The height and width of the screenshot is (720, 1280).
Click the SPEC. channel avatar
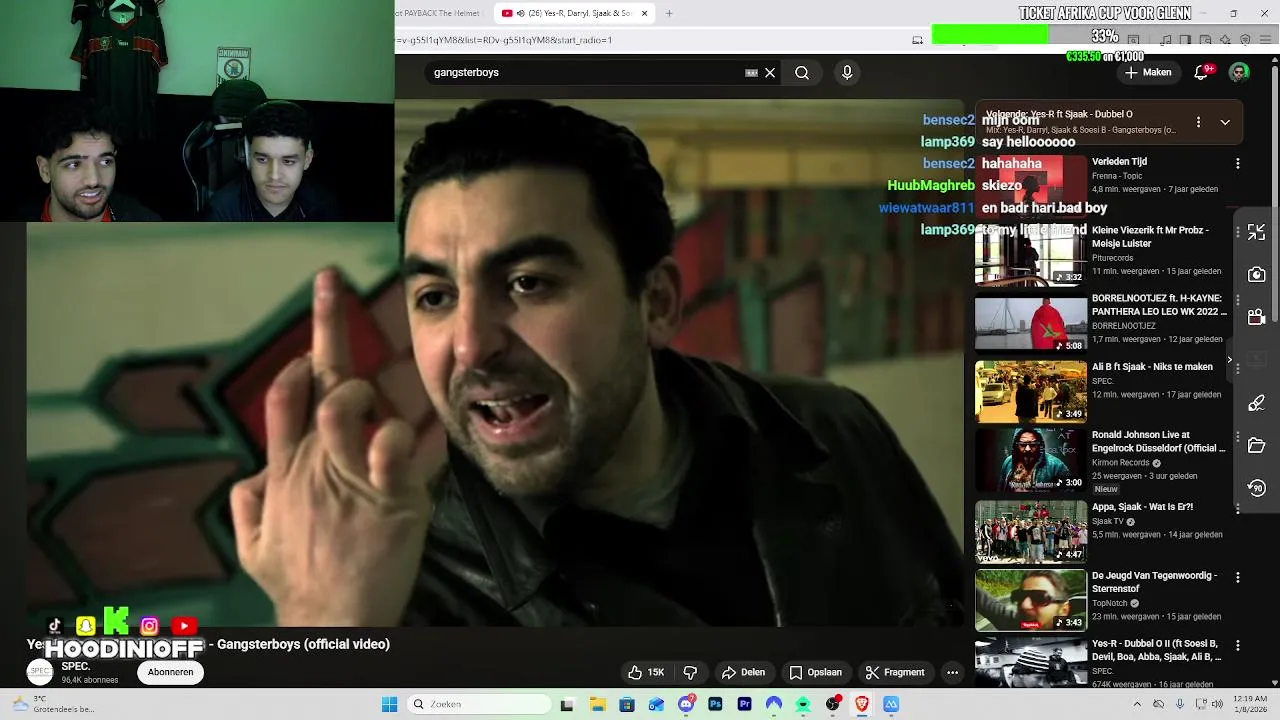(x=40, y=672)
